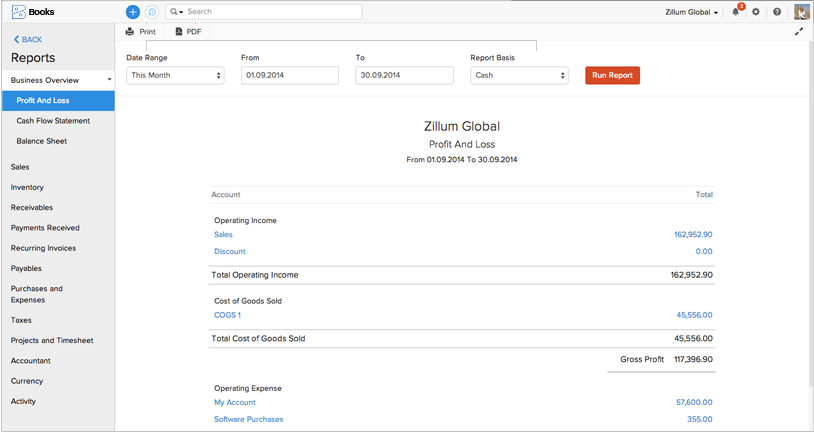The width and height of the screenshot is (814, 433).
Task: Open the Balance Sheet report
Action: pyautogui.click(x=41, y=141)
